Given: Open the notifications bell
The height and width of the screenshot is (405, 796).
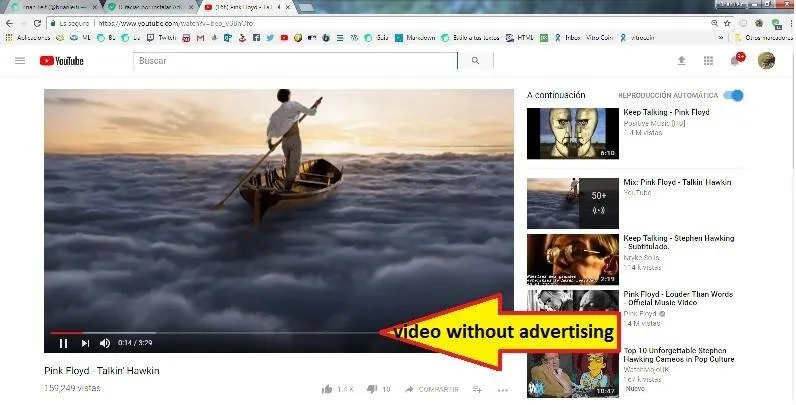Looking at the screenshot, I should click(736, 60).
